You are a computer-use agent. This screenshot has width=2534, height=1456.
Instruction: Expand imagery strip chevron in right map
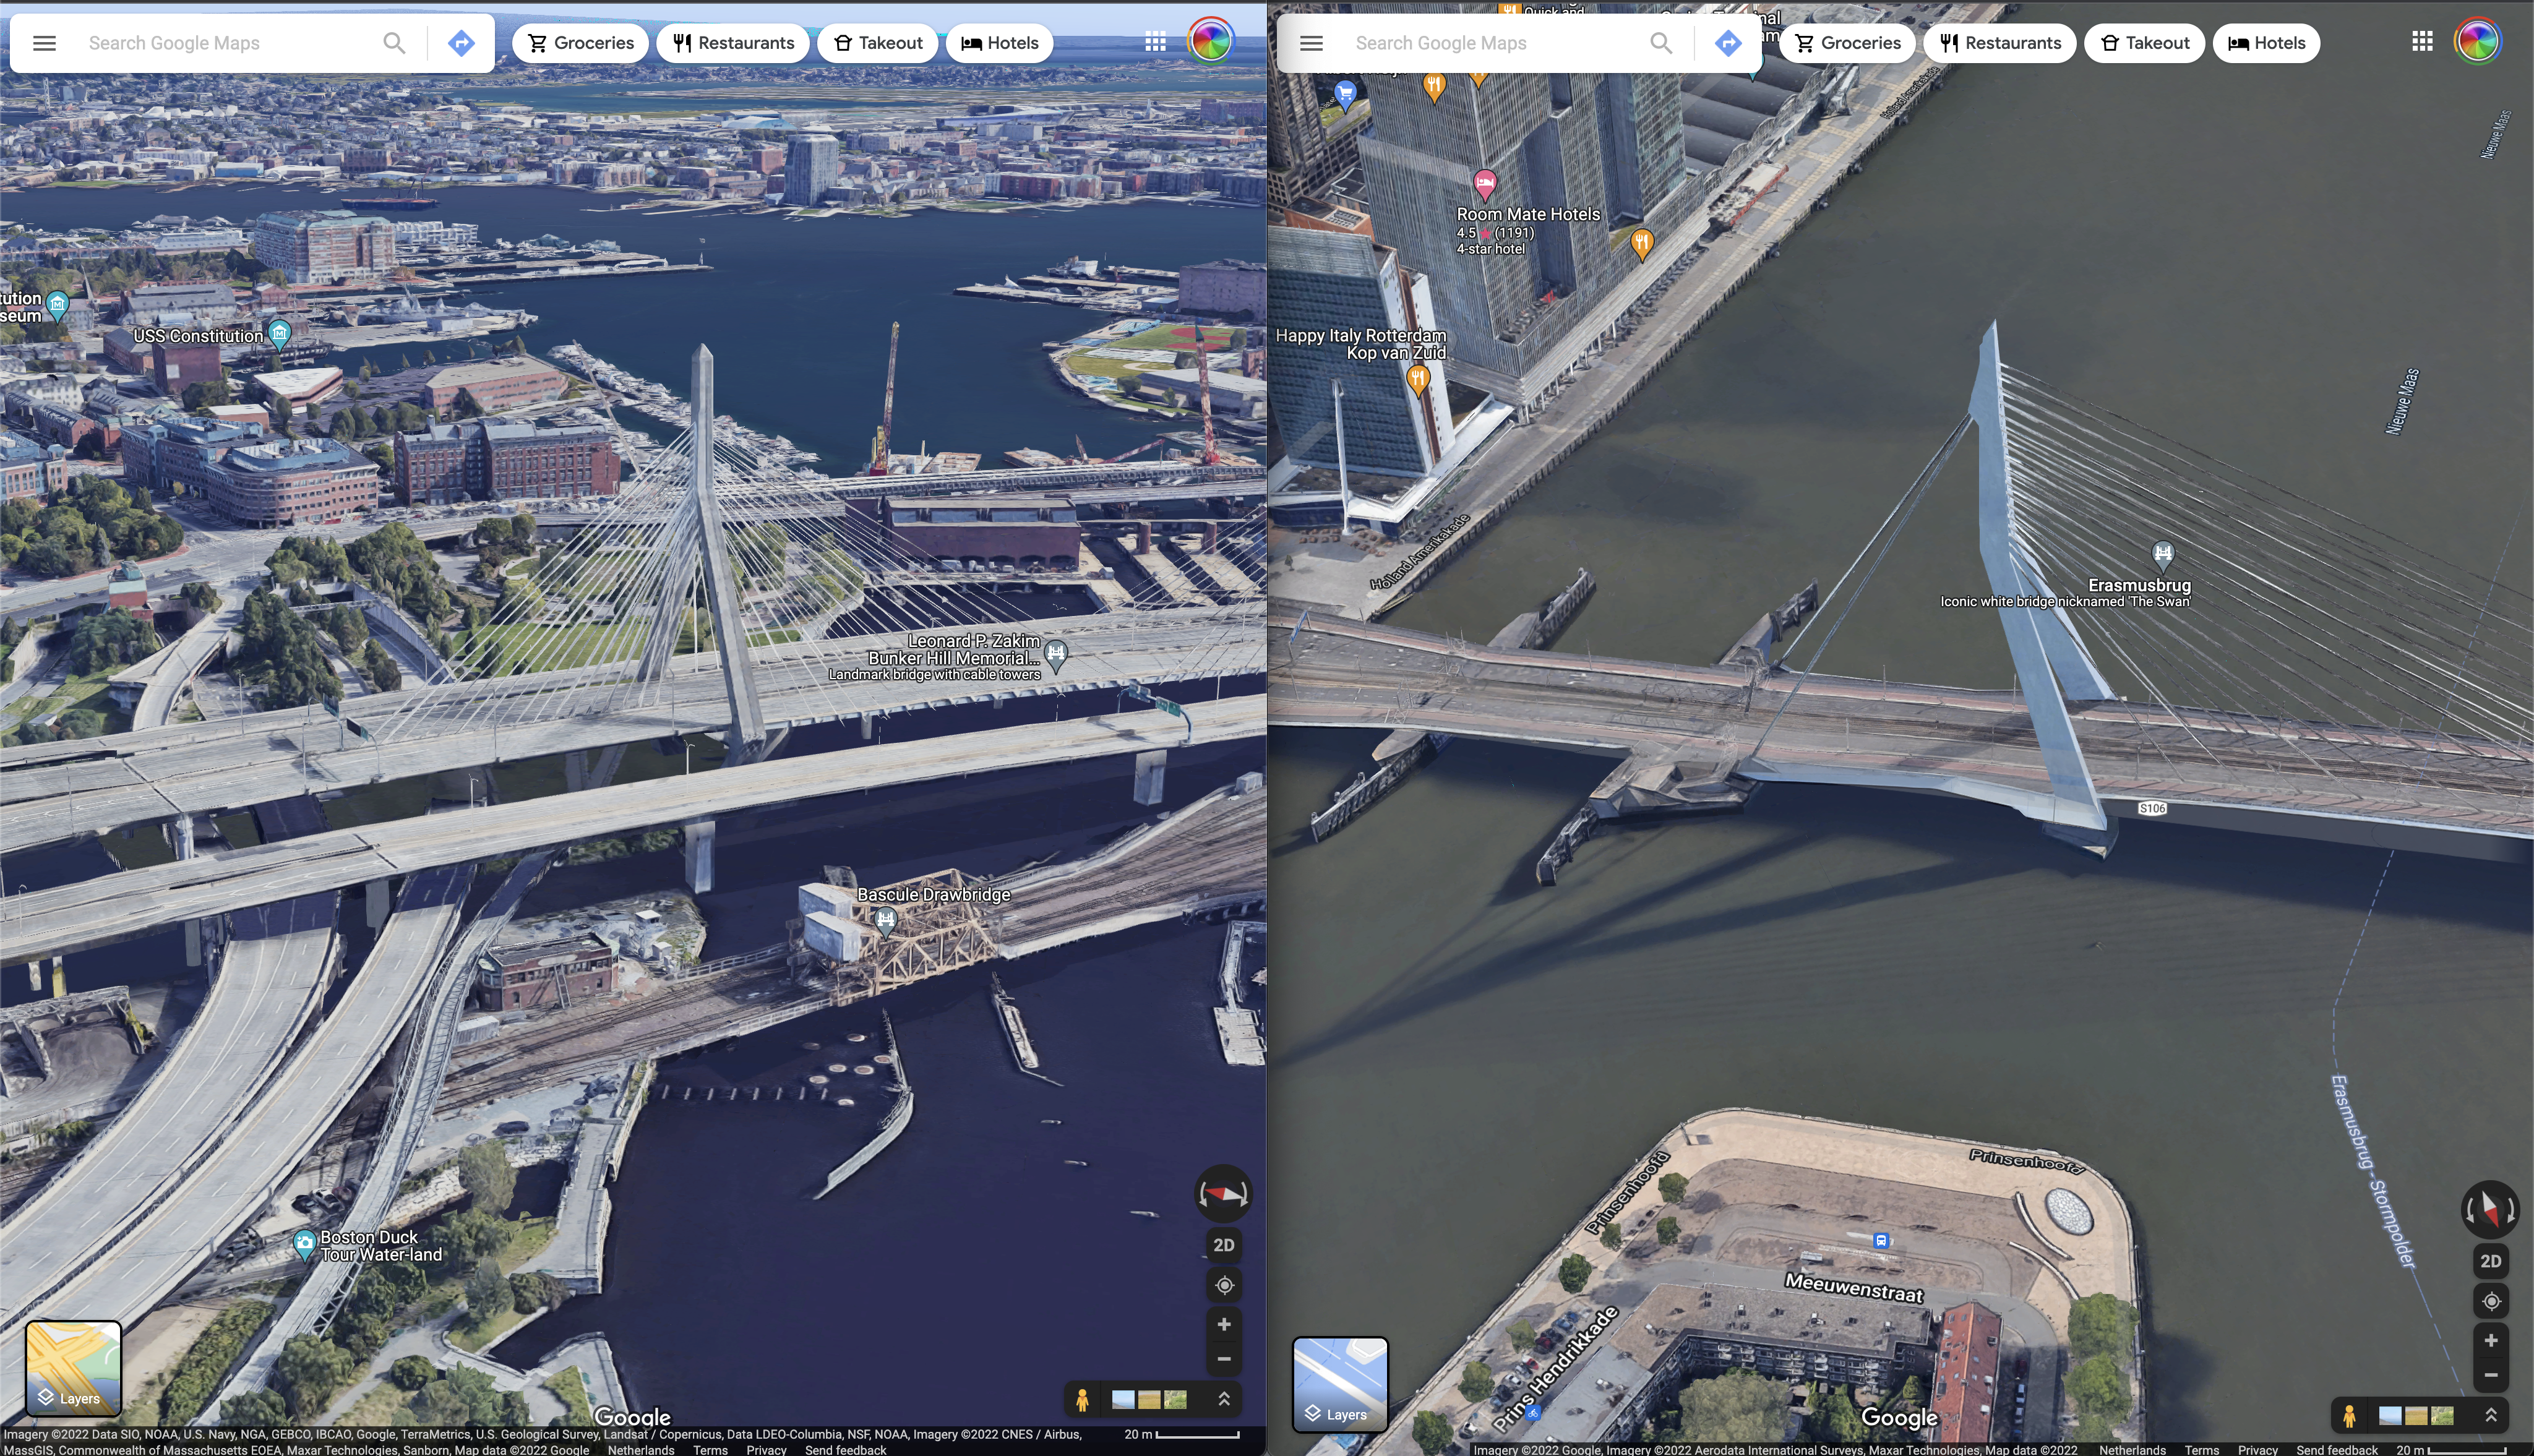2490,1415
